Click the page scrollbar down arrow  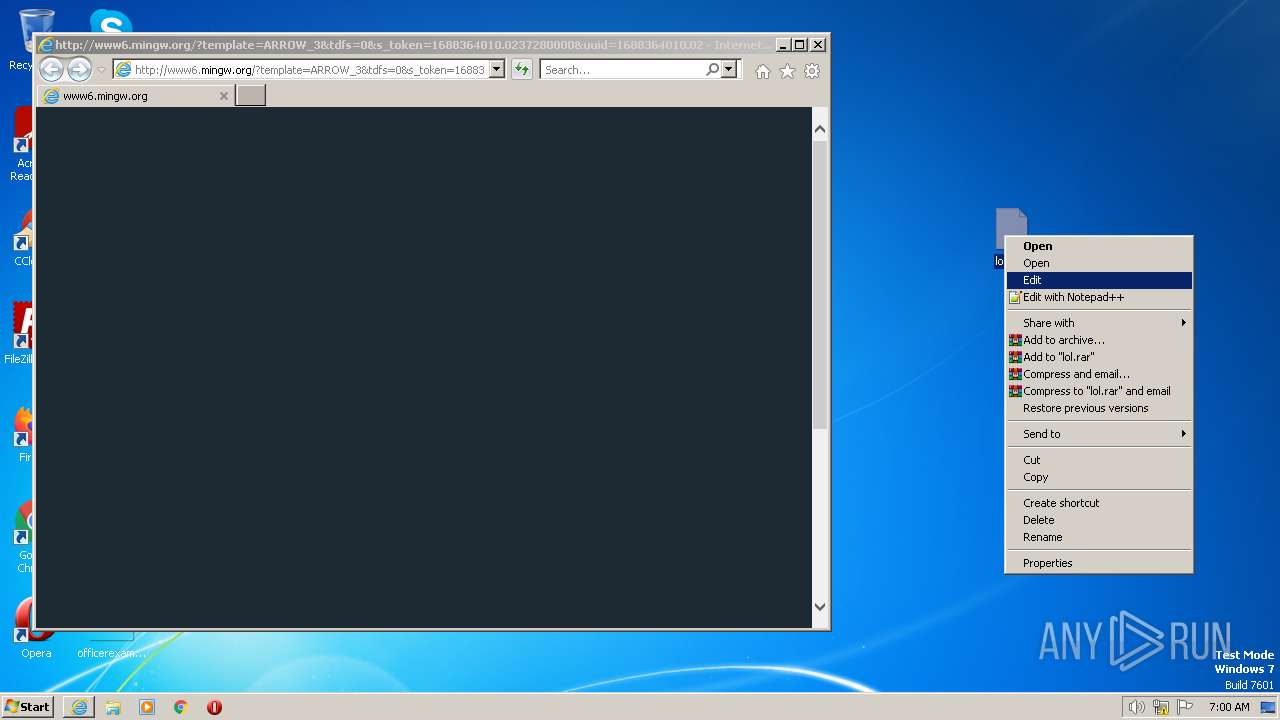pyautogui.click(x=820, y=606)
